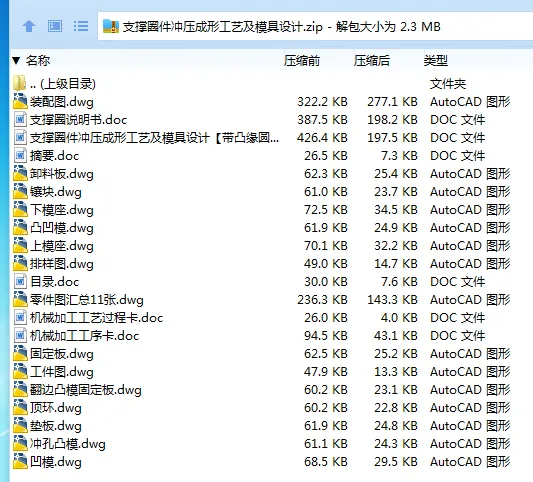Sort by 压缩后 column header
This screenshot has height=482, width=533.
[x=372, y=61]
